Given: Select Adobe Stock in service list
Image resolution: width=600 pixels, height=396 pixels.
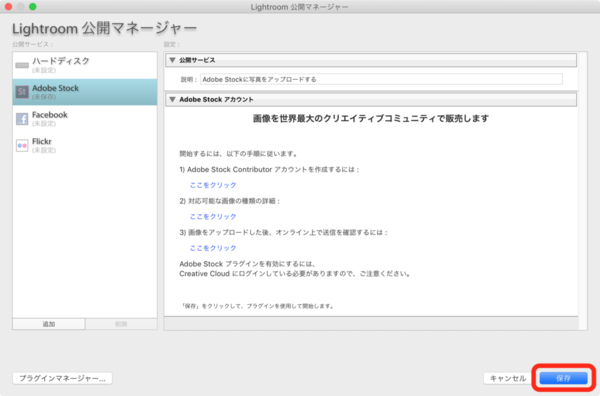Looking at the screenshot, I should [85, 92].
